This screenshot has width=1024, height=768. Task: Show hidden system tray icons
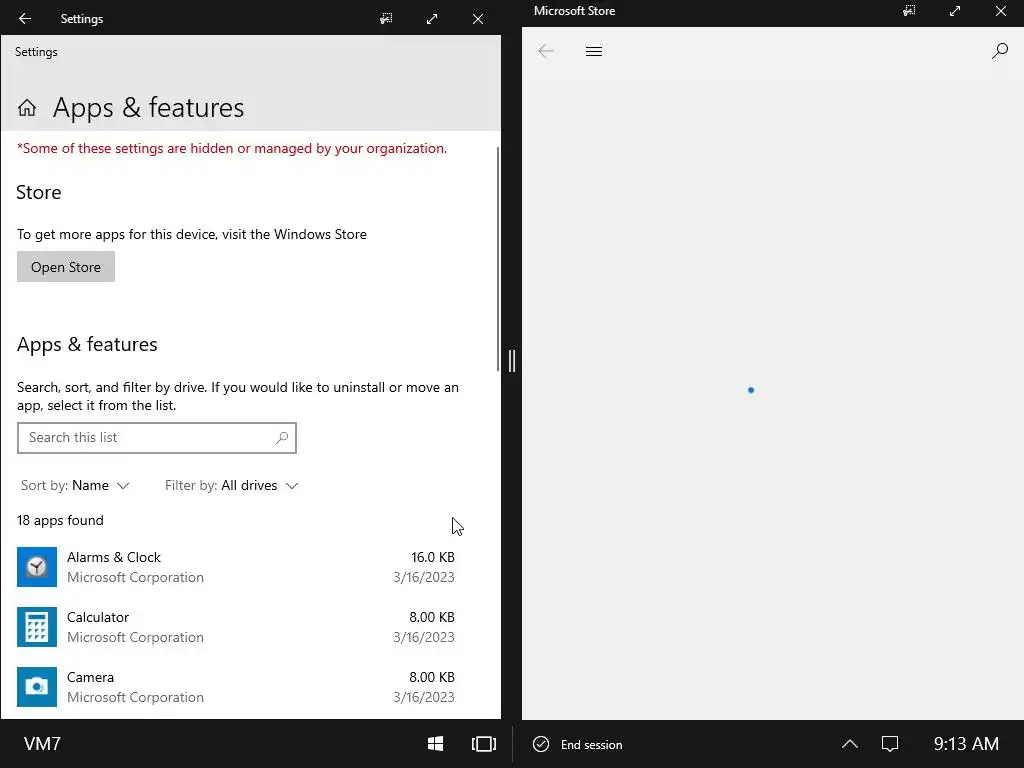[x=850, y=744]
